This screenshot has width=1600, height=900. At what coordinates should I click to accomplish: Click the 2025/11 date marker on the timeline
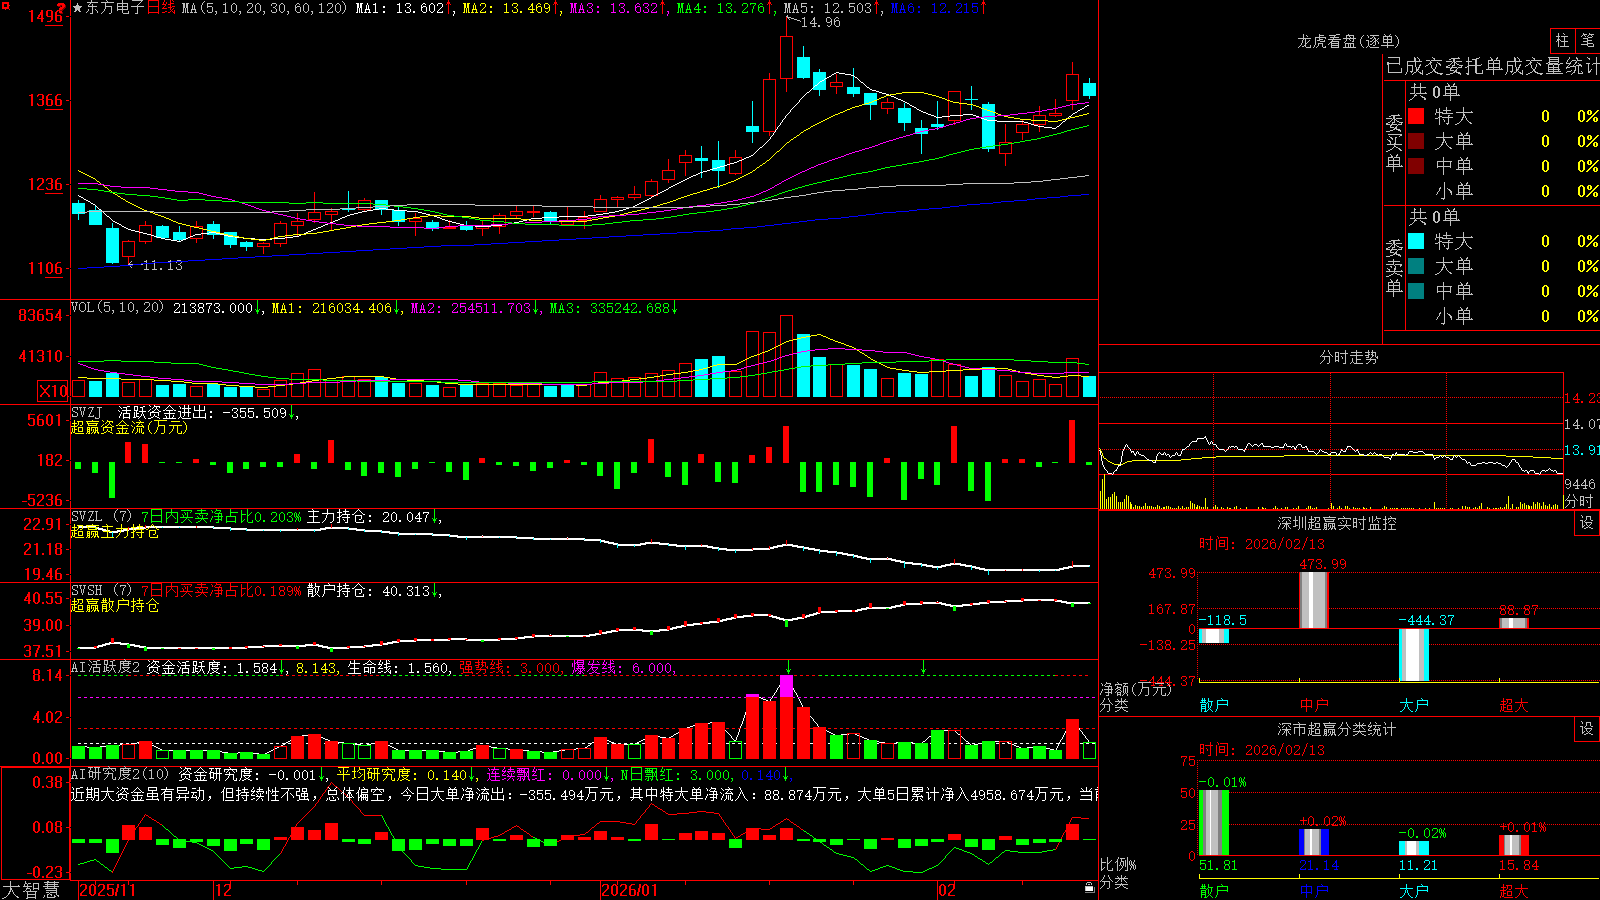(x=107, y=890)
